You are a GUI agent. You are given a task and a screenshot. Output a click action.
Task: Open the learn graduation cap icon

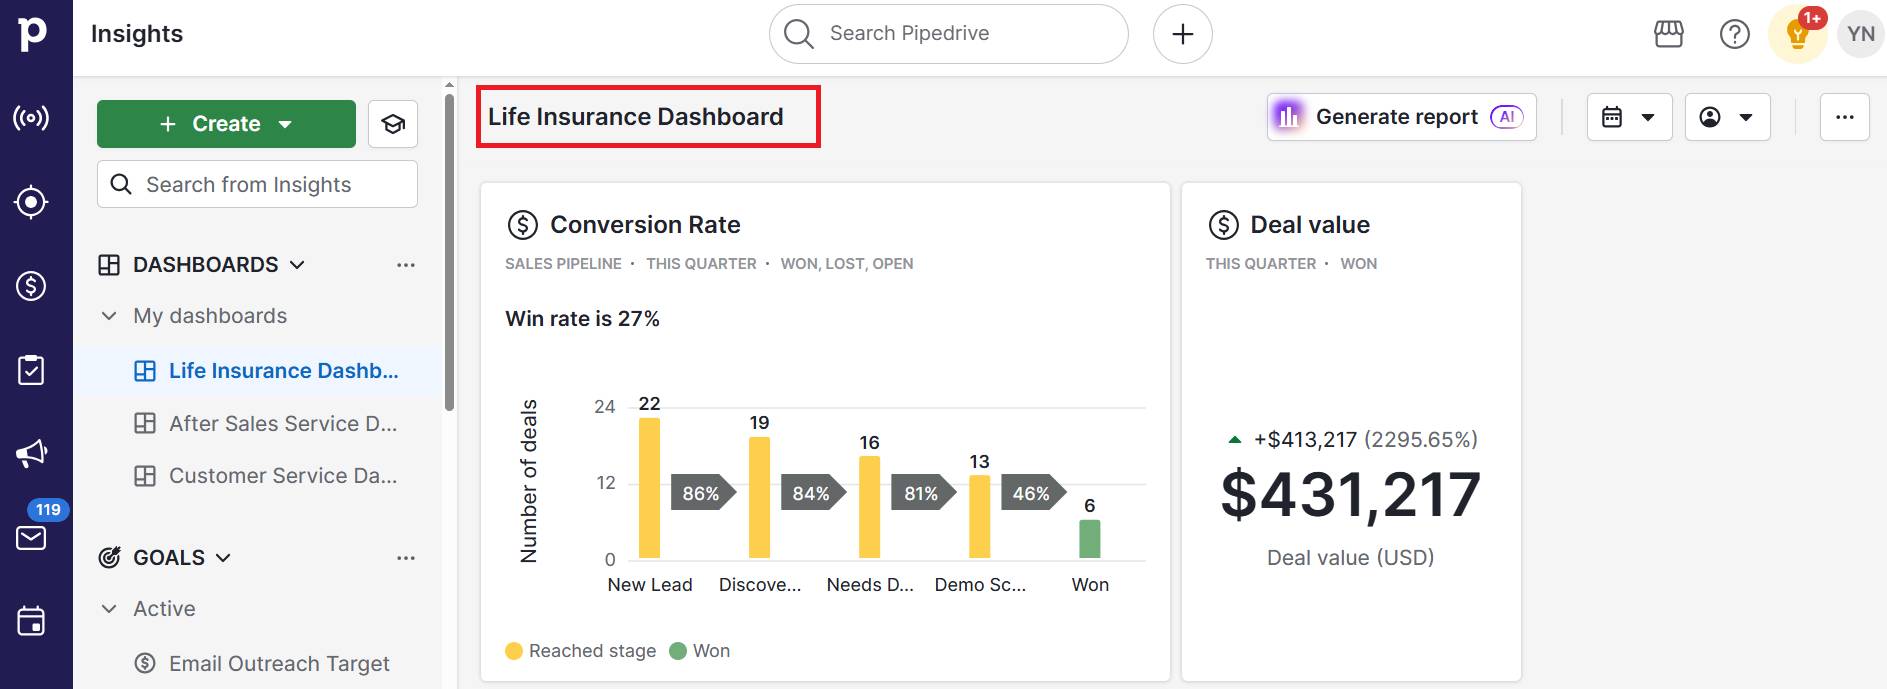coord(393,124)
